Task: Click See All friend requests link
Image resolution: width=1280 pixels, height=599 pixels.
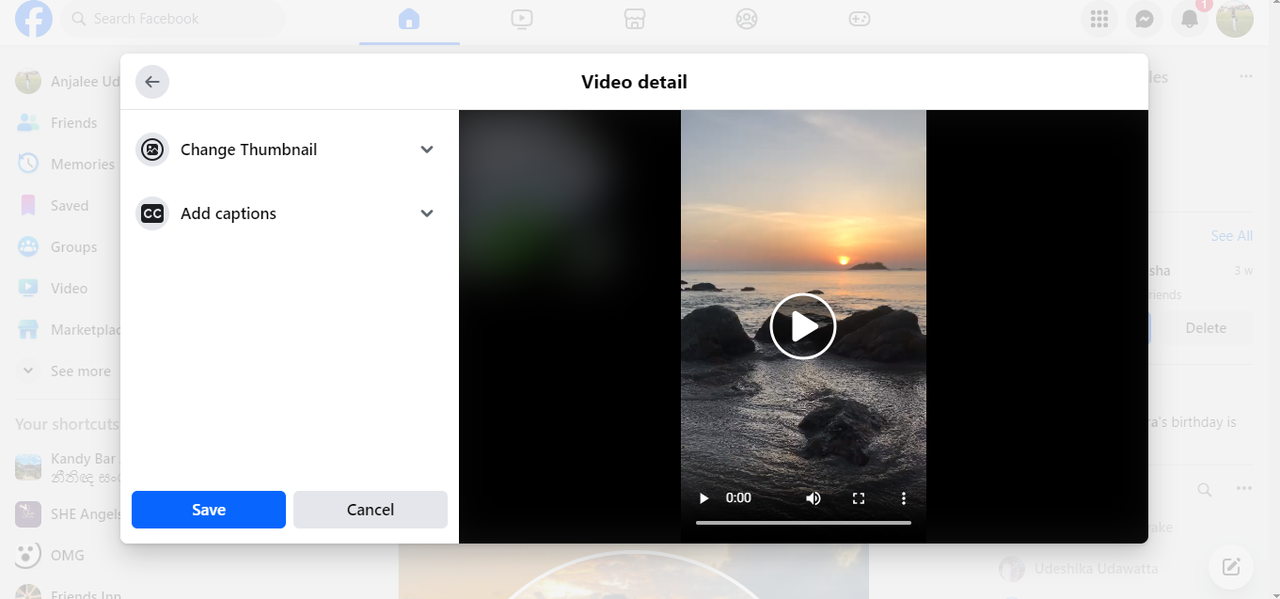Action: (x=1231, y=236)
